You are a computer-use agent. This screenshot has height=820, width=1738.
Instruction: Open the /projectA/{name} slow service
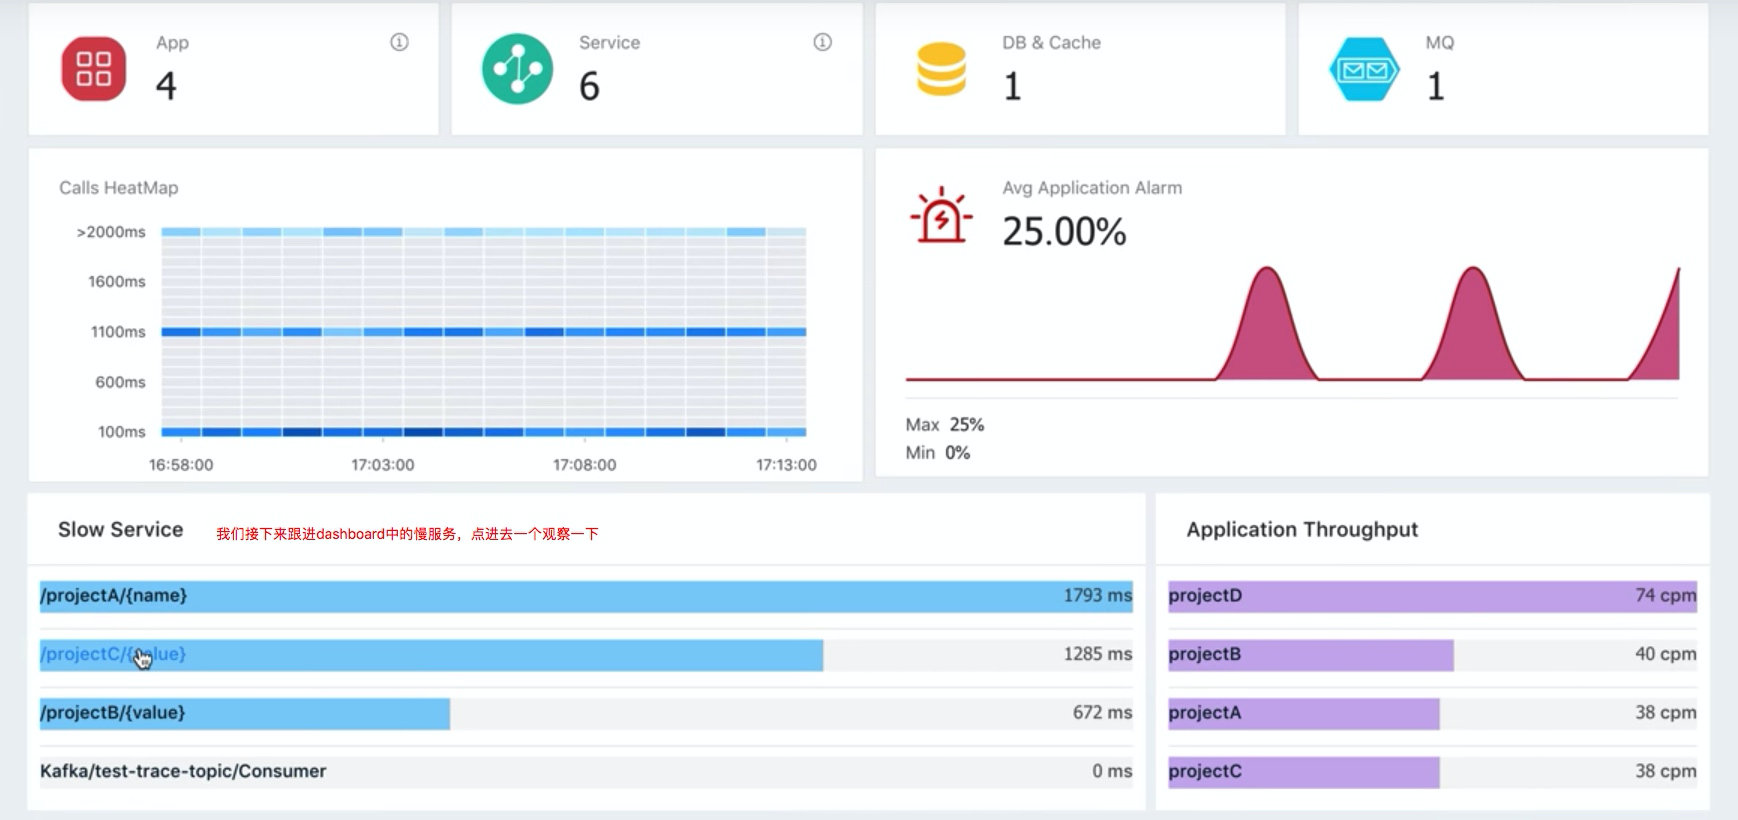tap(114, 596)
